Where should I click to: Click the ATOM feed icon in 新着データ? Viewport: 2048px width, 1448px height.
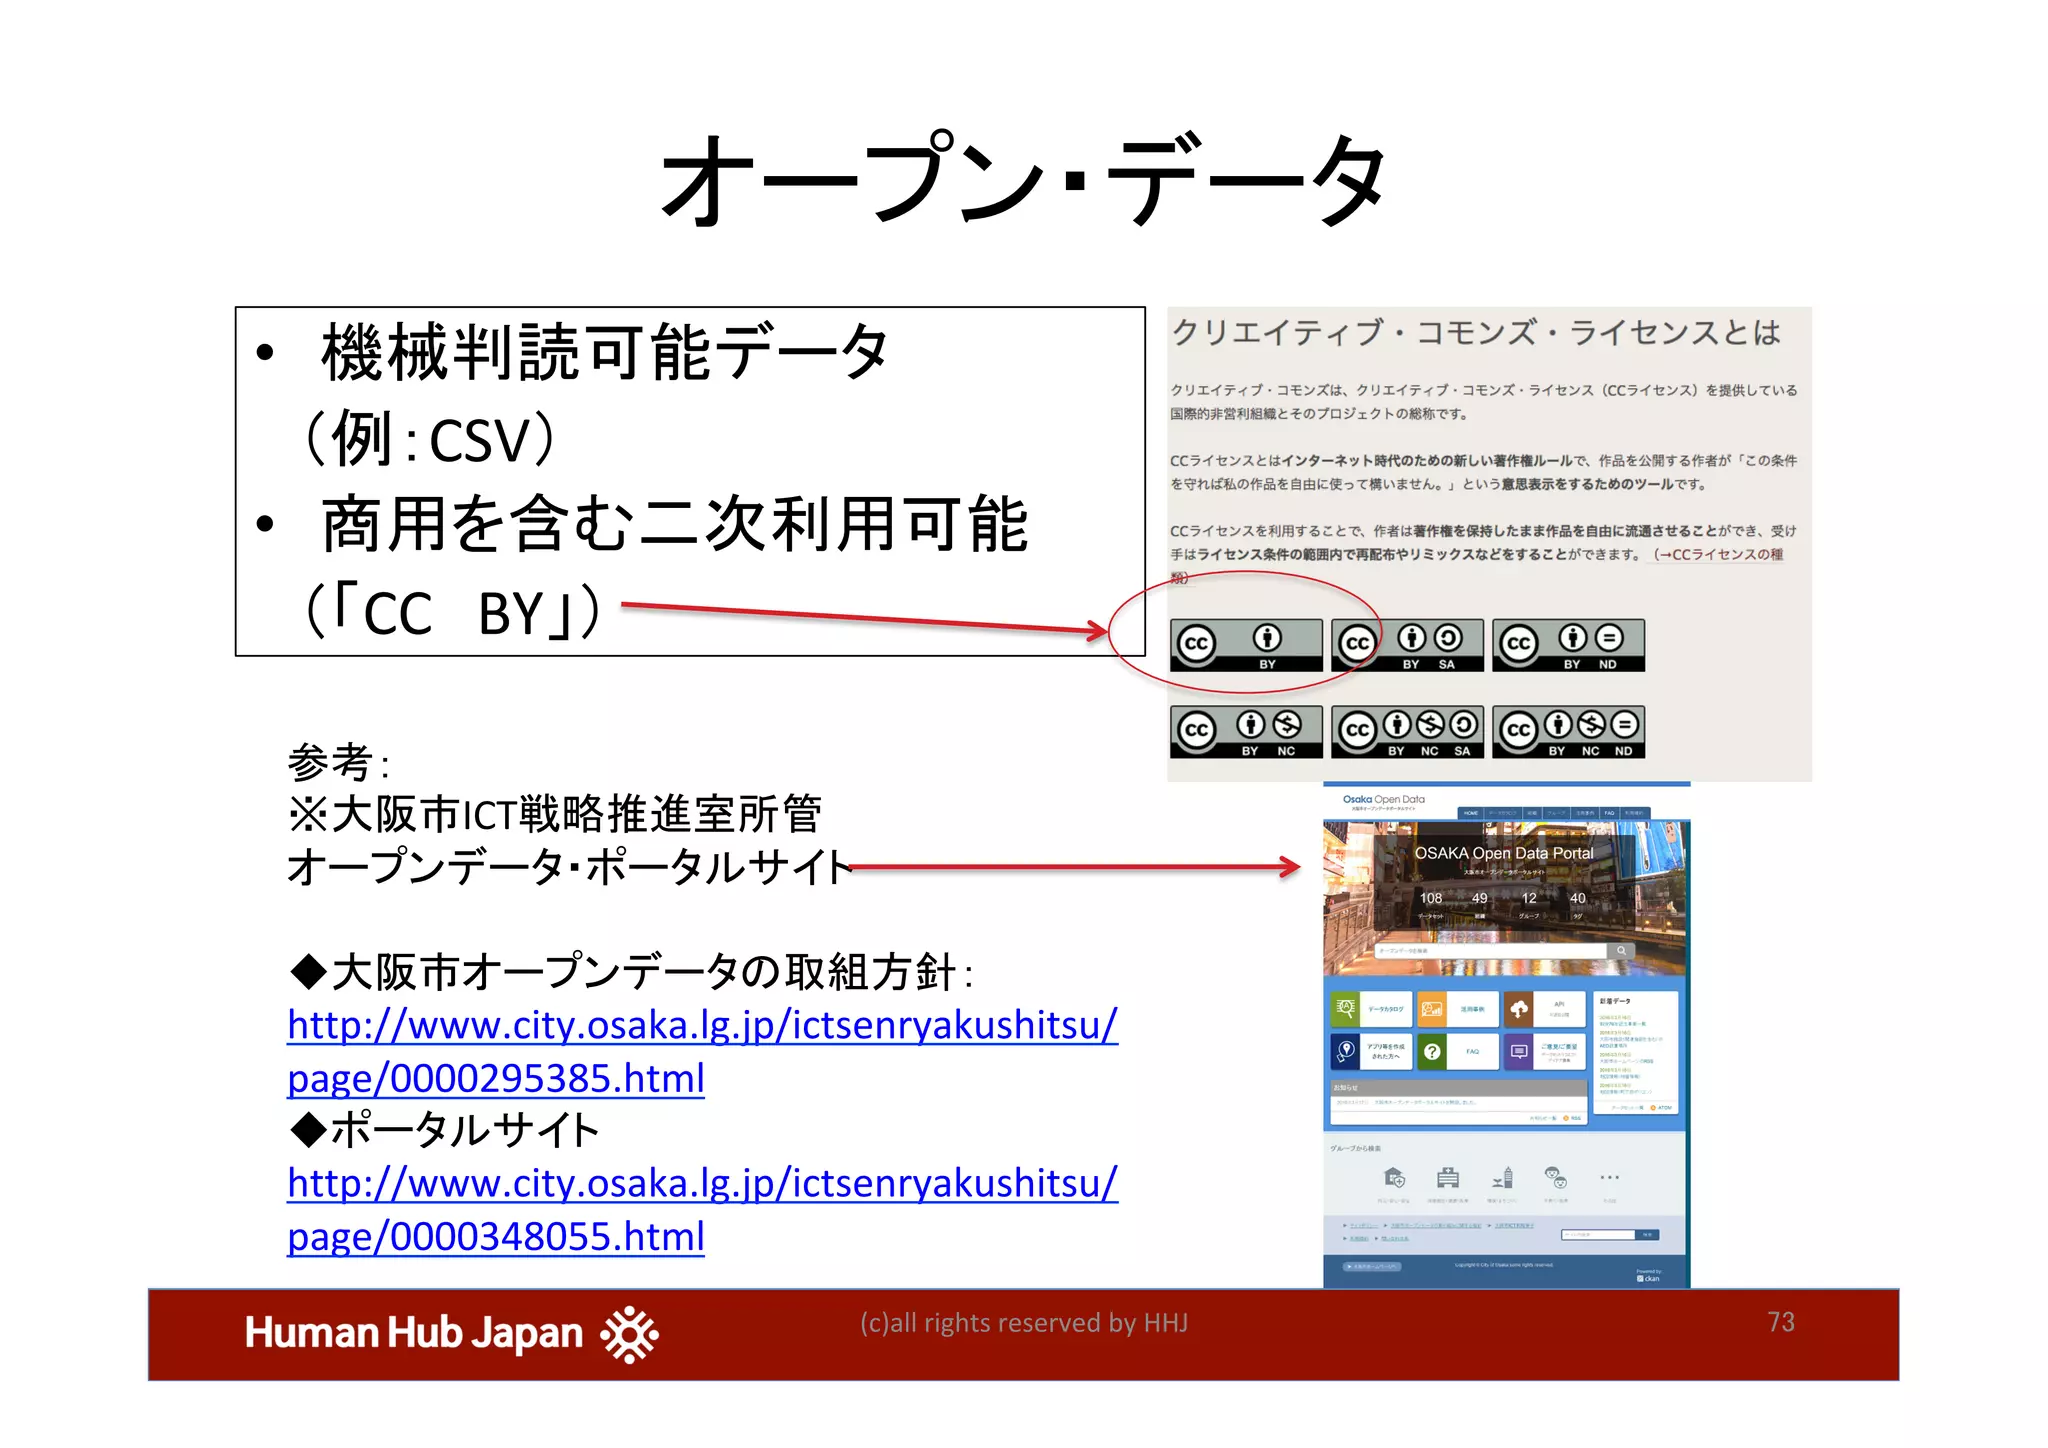tap(1655, 1108)
